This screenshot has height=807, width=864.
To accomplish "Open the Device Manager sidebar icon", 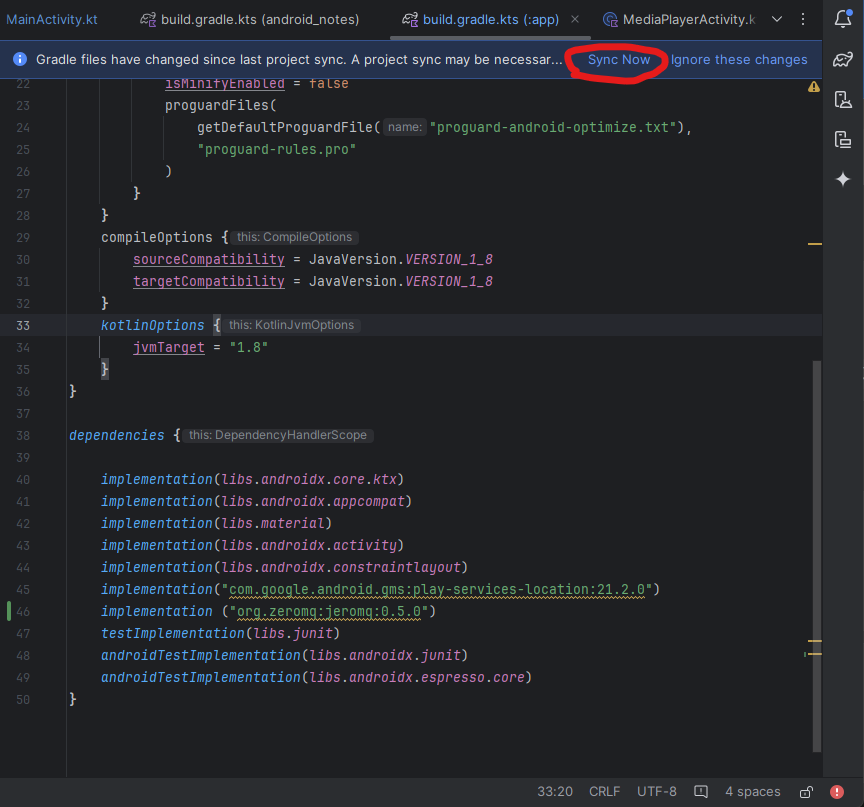I will pos(843,100).
